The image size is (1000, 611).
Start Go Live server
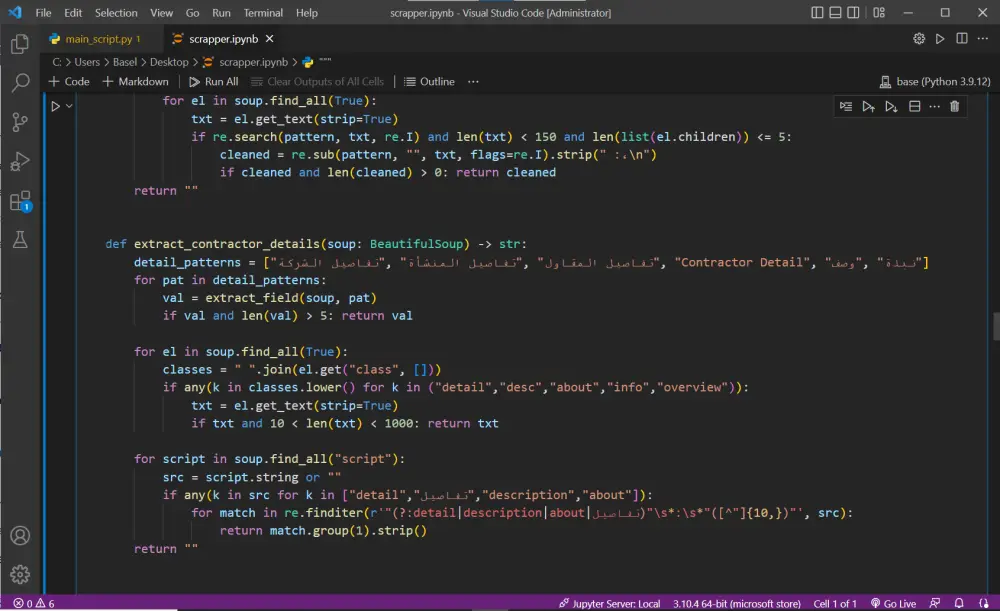(893, 603)
